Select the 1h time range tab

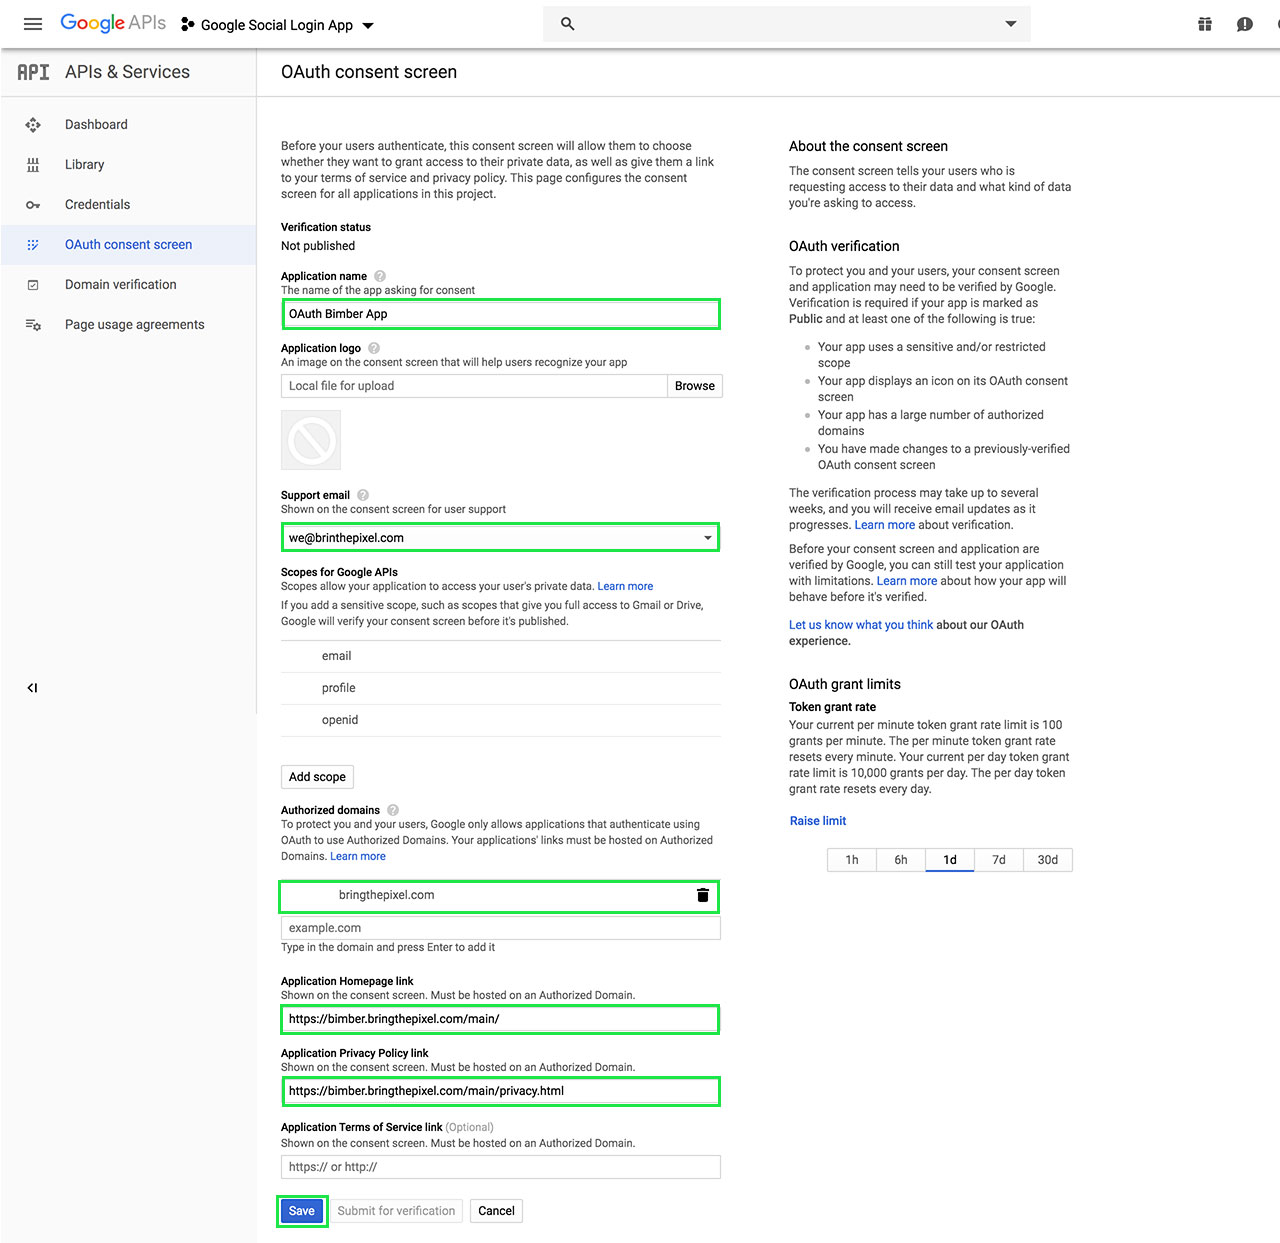pyautogui.click(x=852, y=860)
